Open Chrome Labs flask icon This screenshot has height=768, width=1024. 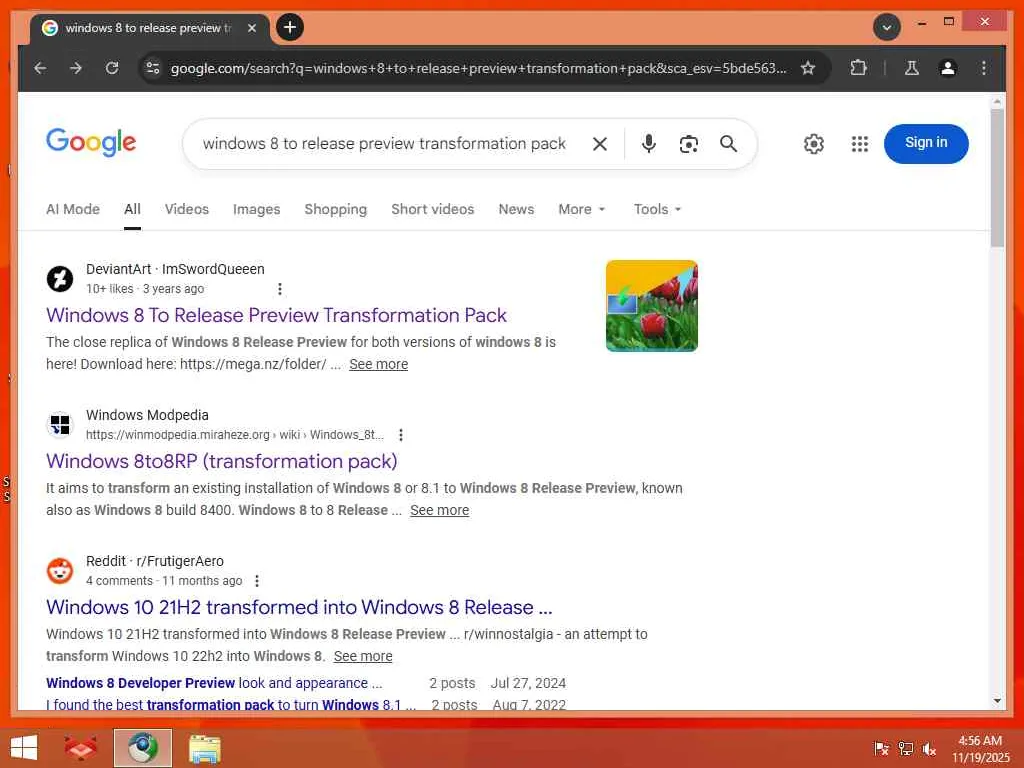(912, 68)
